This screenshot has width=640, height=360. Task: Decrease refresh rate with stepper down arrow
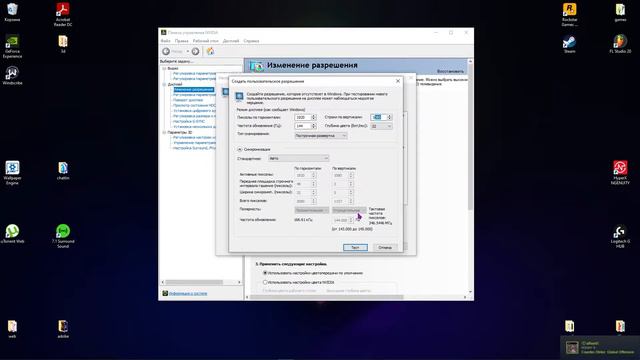click(x=314, y=128)
